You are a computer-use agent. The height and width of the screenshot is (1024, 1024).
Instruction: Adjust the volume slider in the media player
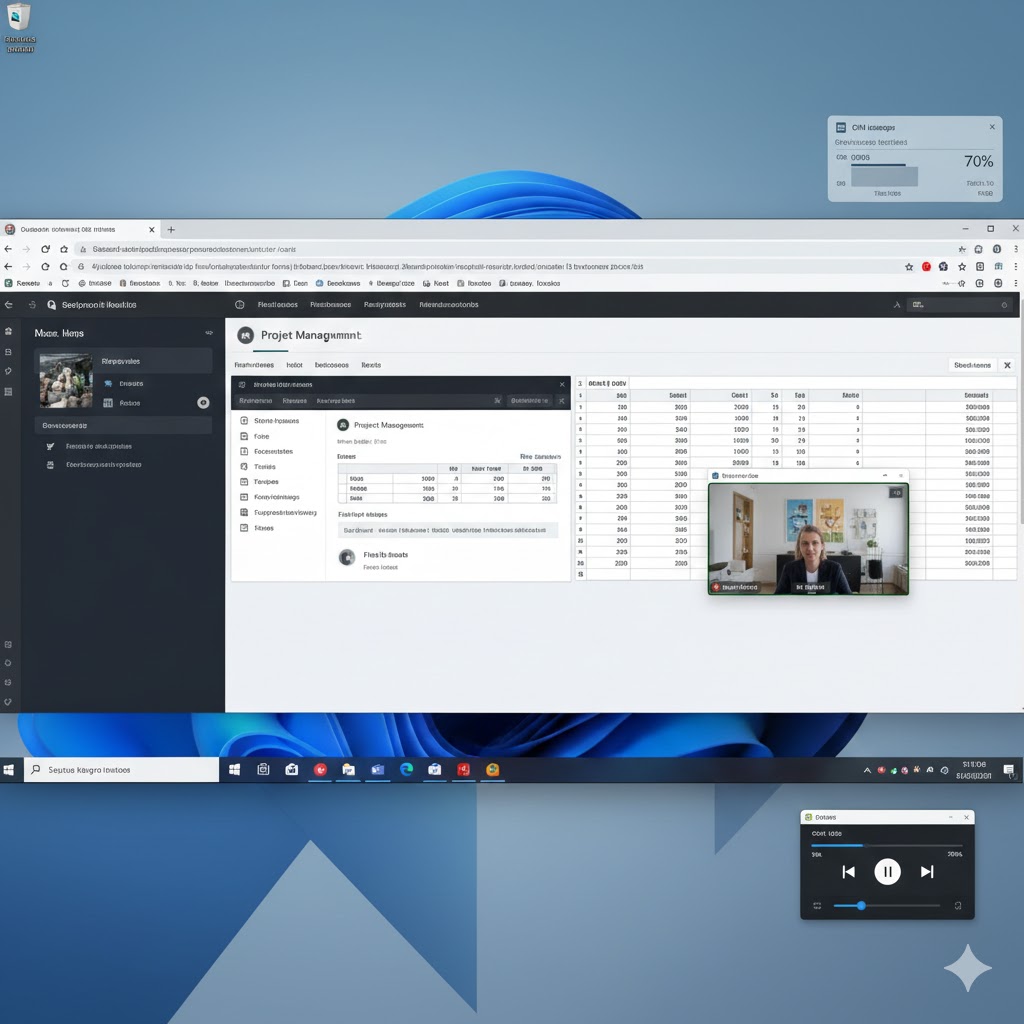tap(860, 905)
